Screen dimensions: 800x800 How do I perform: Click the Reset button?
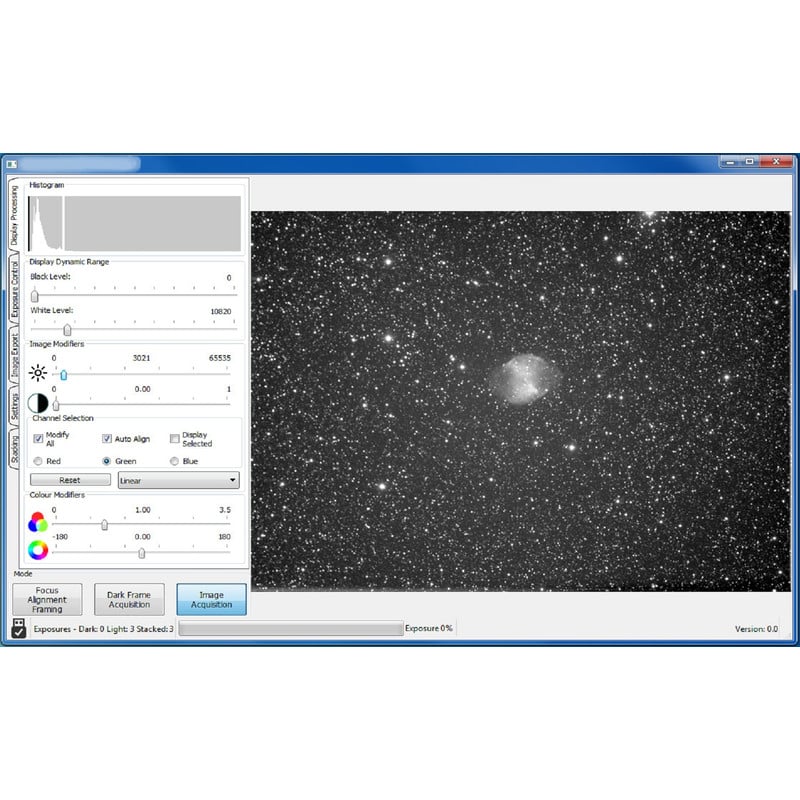point(70,480)
